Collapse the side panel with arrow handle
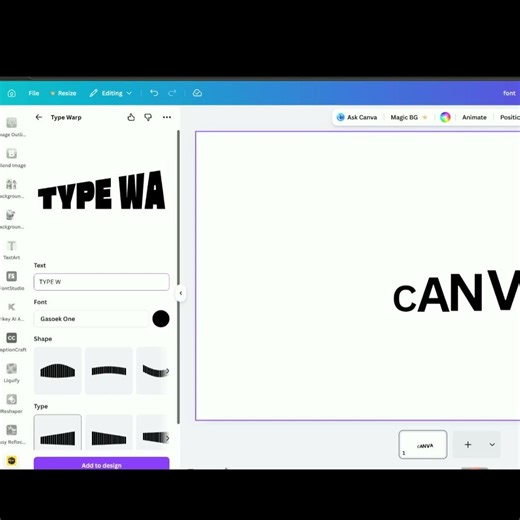This screenshot has height=520, width=520. (x=181, y=293)
